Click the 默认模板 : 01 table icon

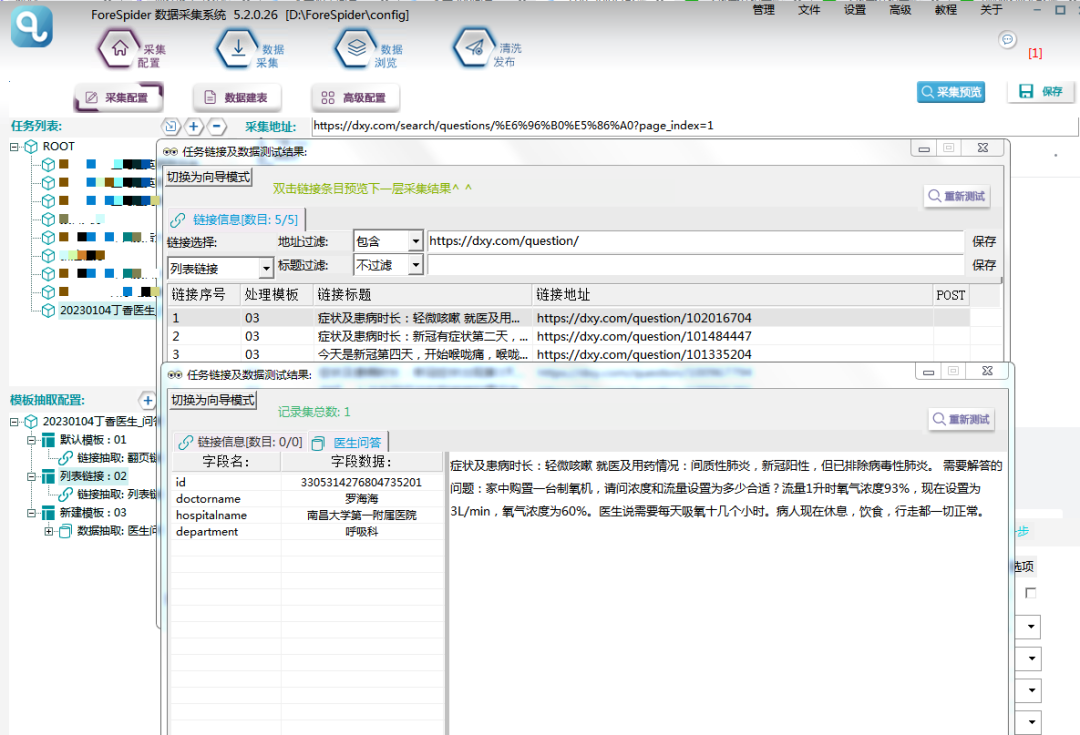pyautogui.click(x=48, y=439)
